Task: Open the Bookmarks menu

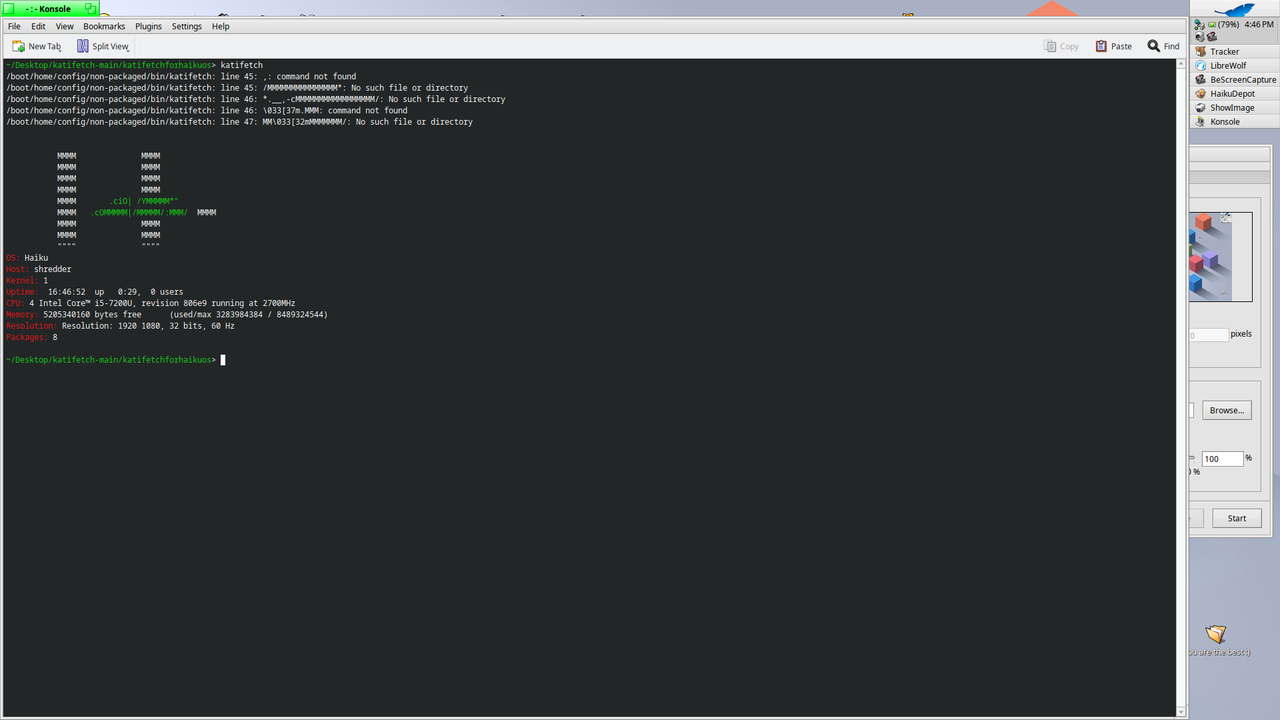Action: click(104, 26)
